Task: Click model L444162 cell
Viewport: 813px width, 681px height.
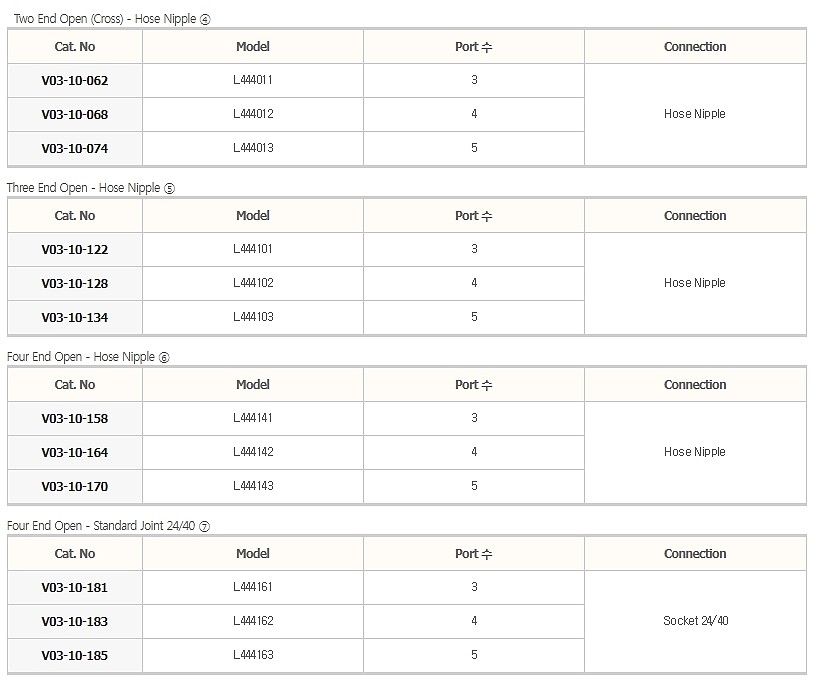Action: 253,621
